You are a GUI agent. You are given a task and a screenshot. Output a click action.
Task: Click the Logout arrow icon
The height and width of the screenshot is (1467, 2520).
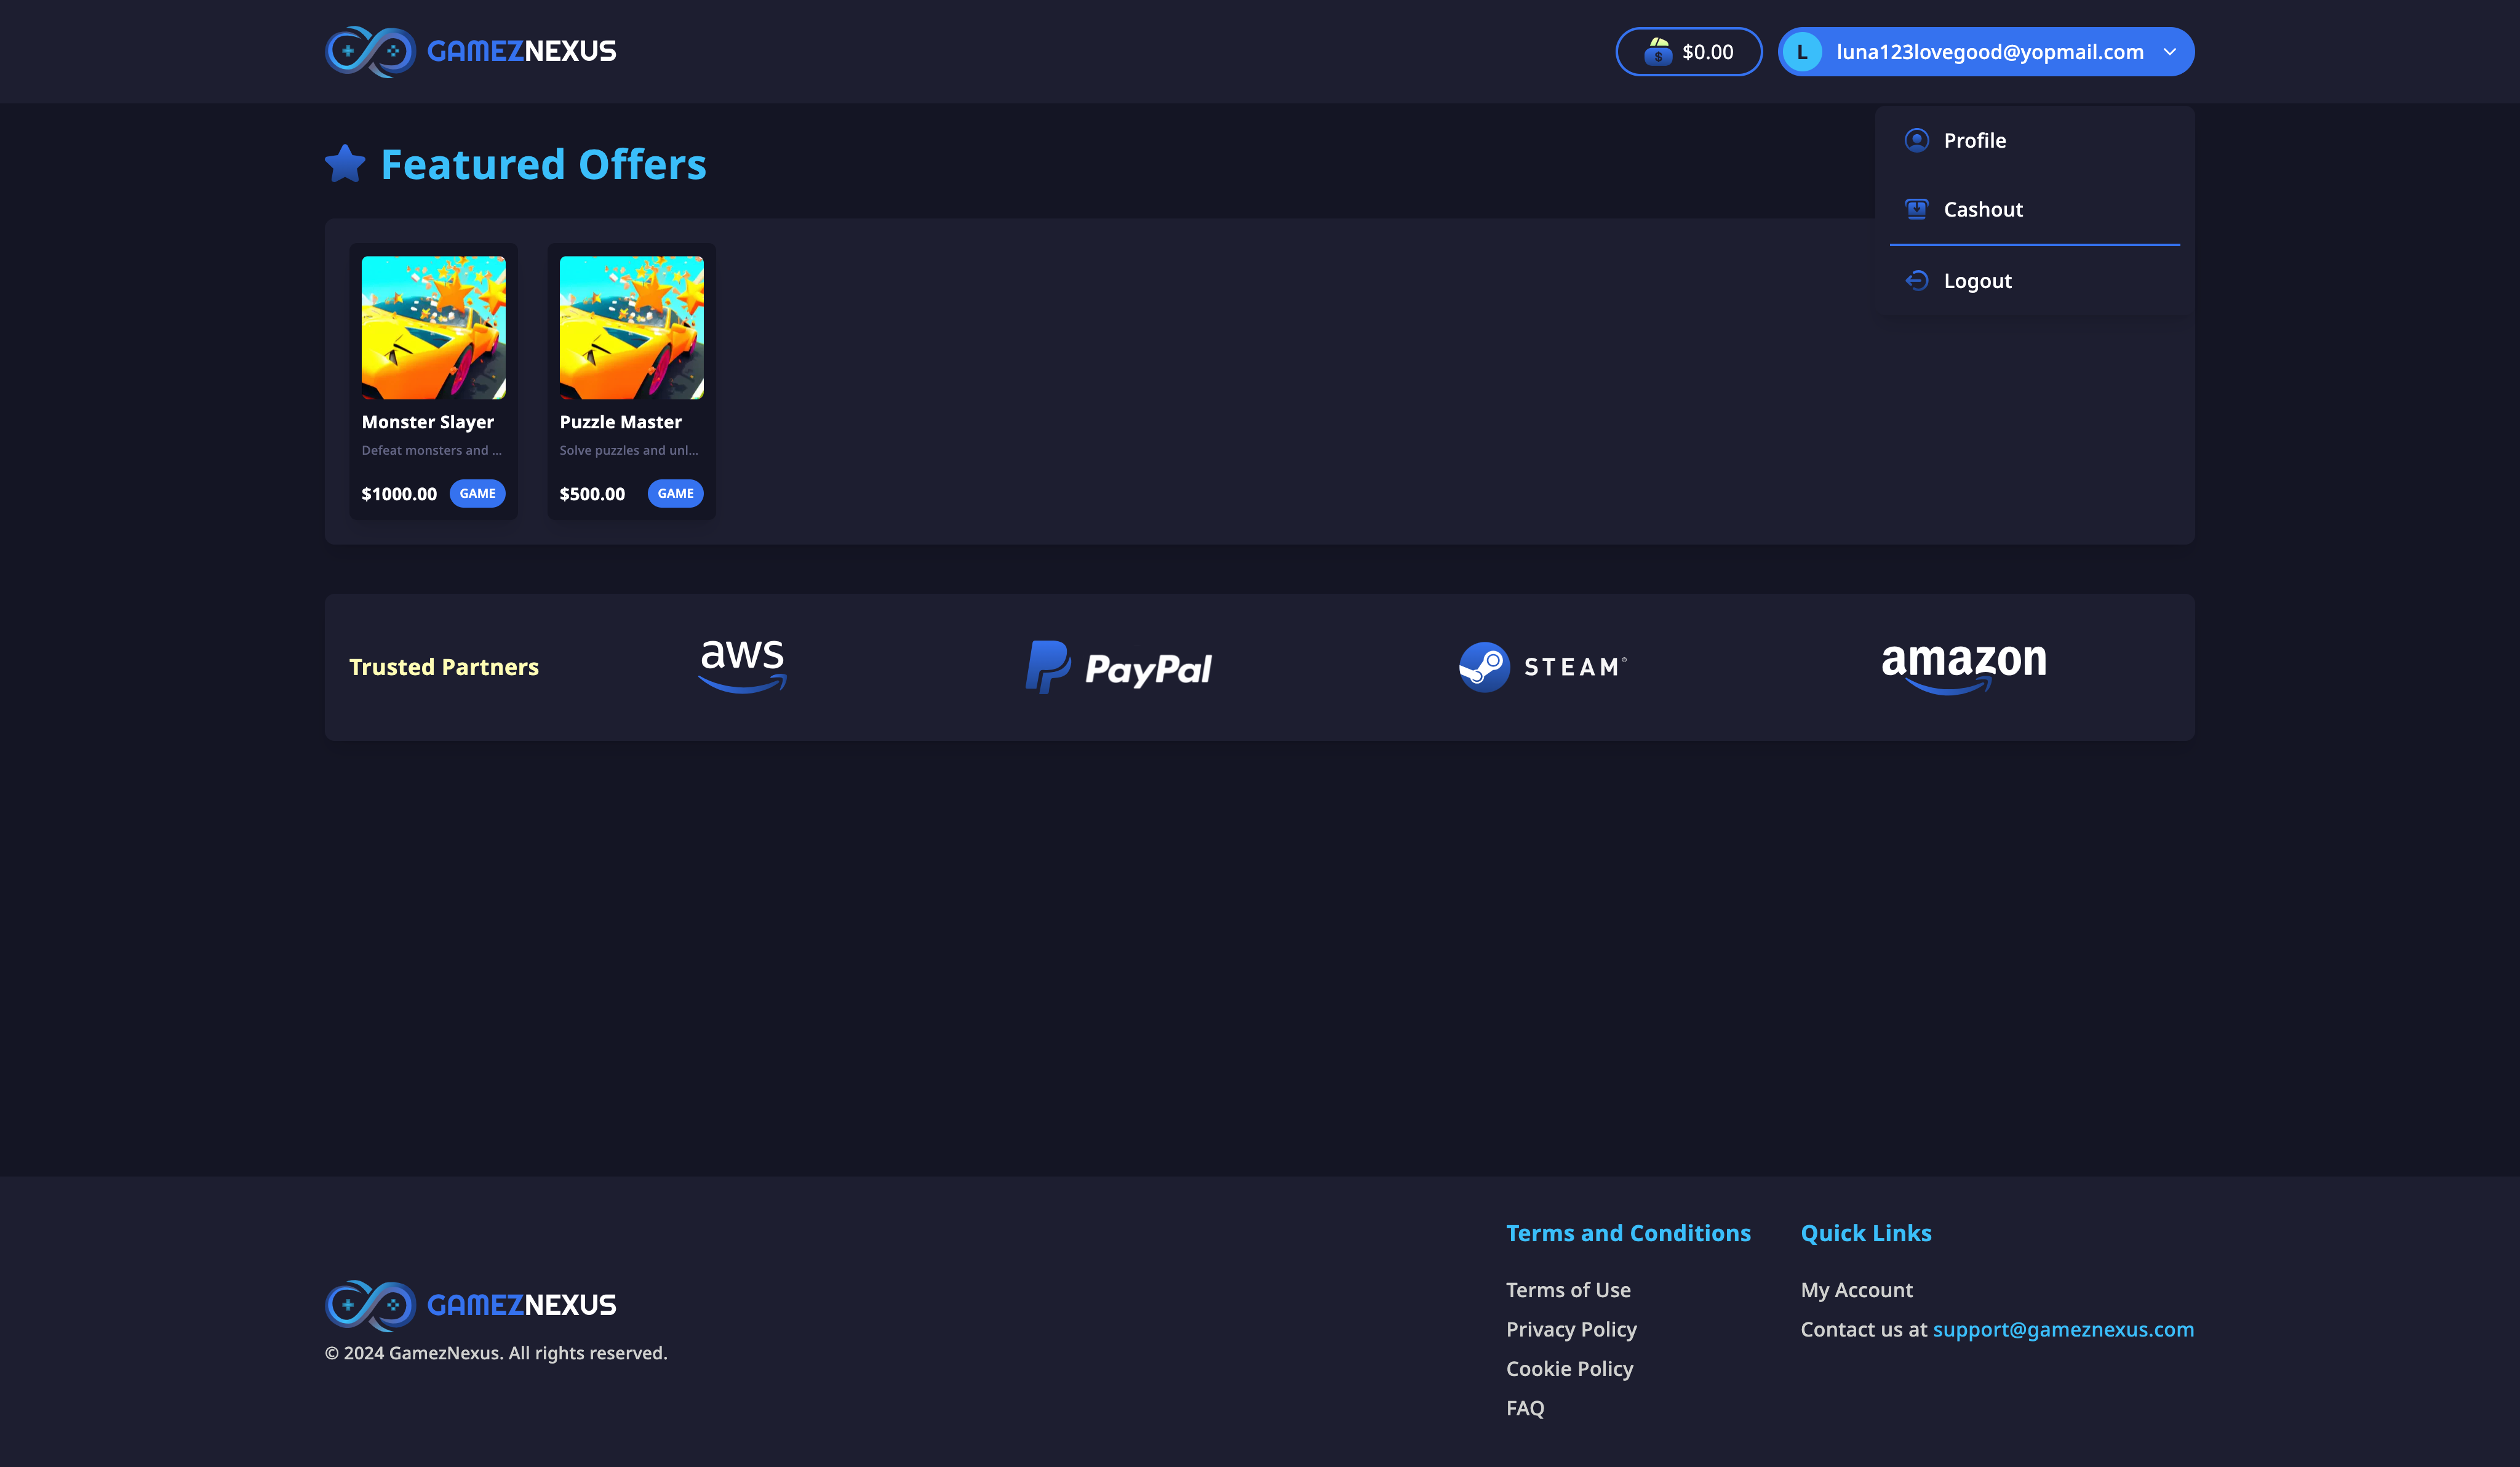pos(1916,281)
